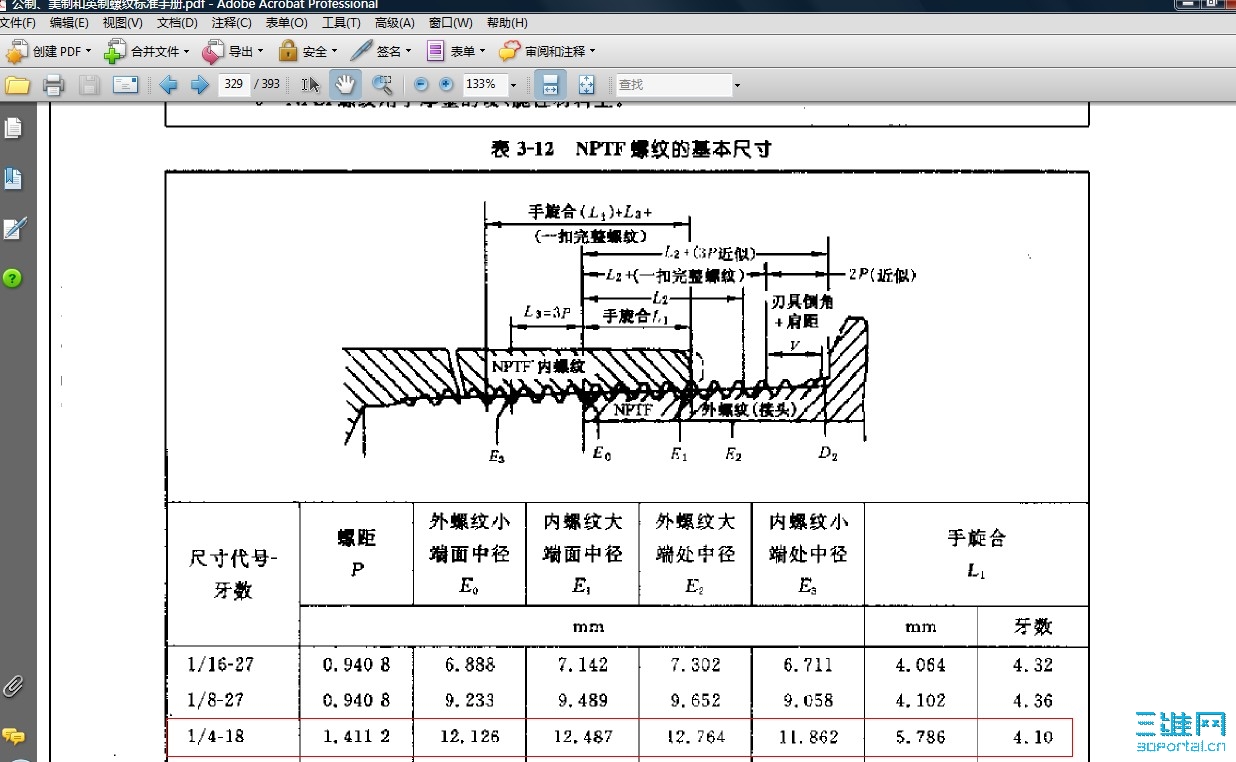
Task: Print the document with the printer icon
Action: pos(53,85)
